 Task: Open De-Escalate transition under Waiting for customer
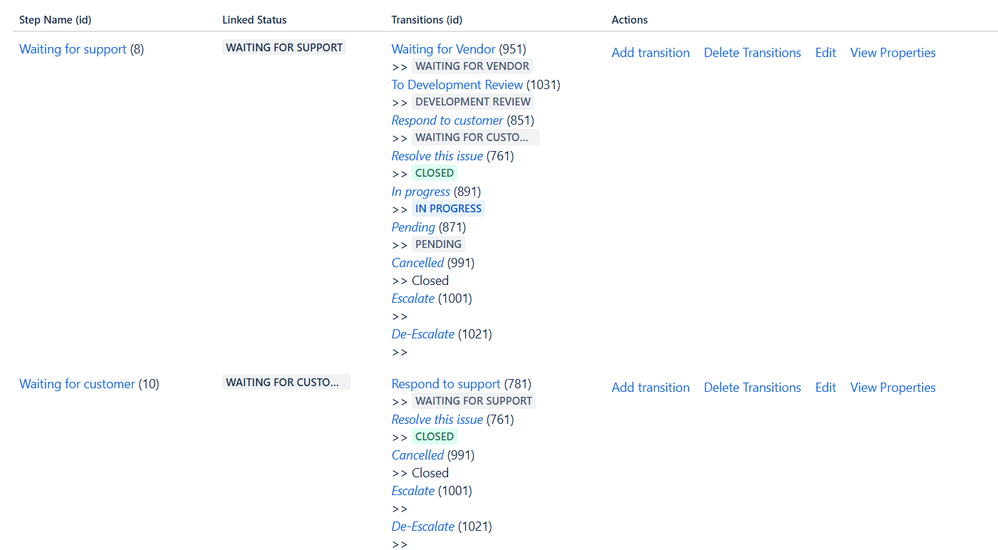423,526
